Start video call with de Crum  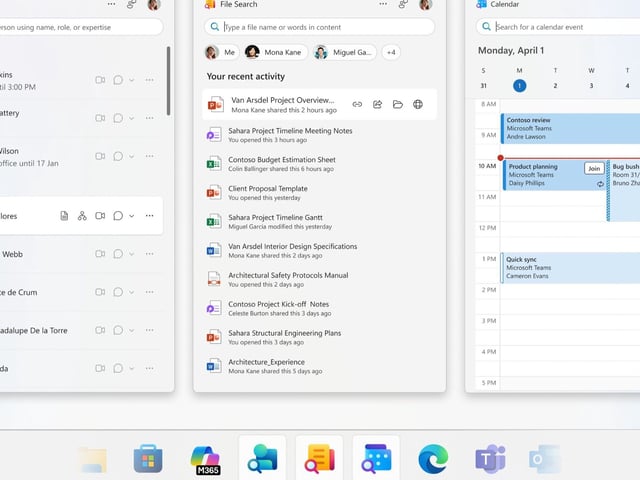tap(100, 292)
